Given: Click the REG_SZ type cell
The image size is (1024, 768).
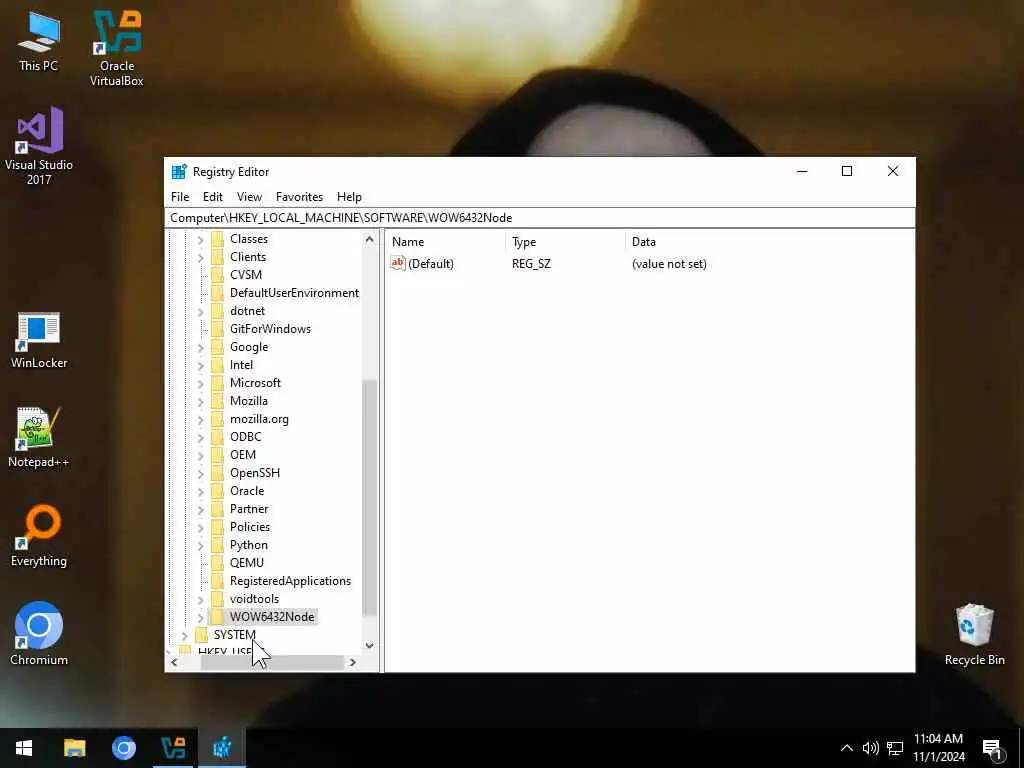Looking at the screenshot, I should (531, 264).
